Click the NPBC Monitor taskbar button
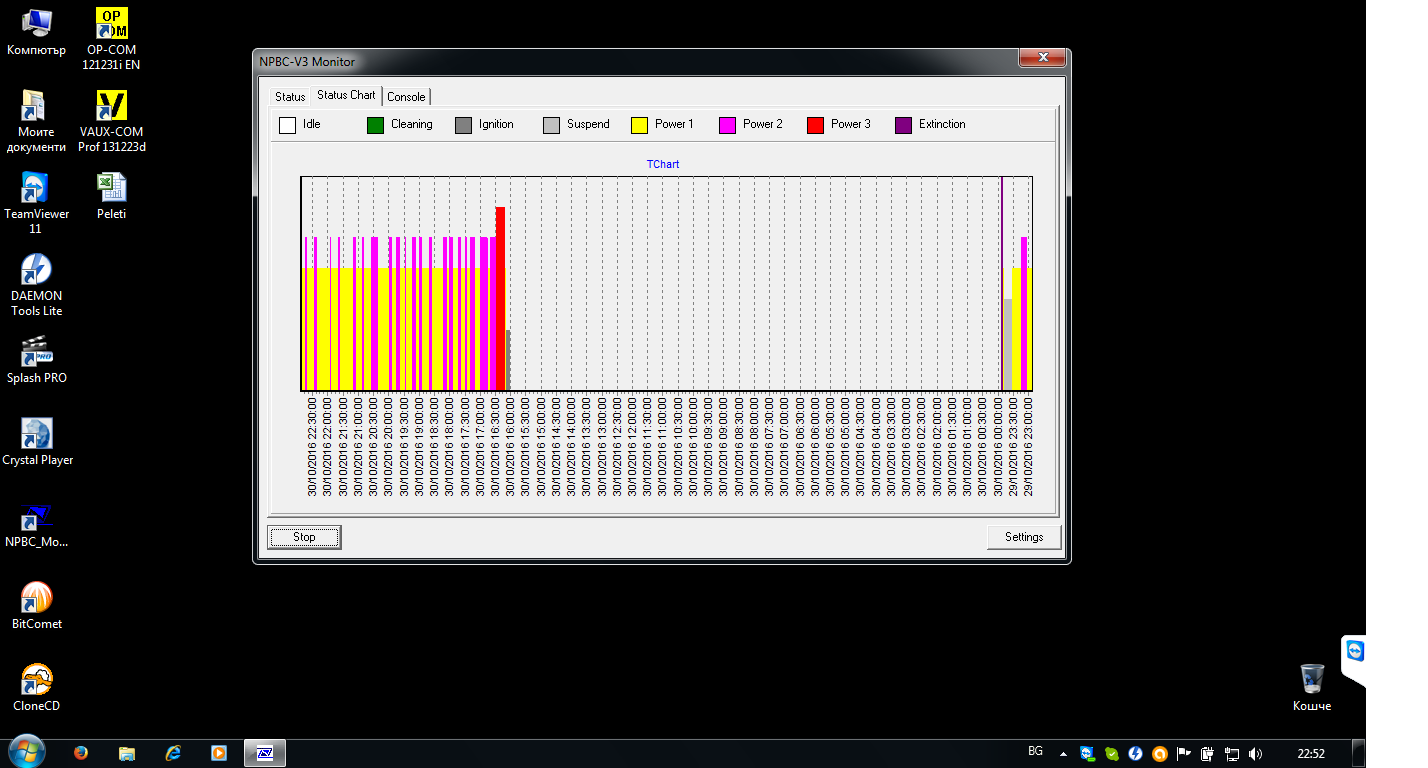The width and height of the screenshot is (1428, 768). (x=265, y=753)
